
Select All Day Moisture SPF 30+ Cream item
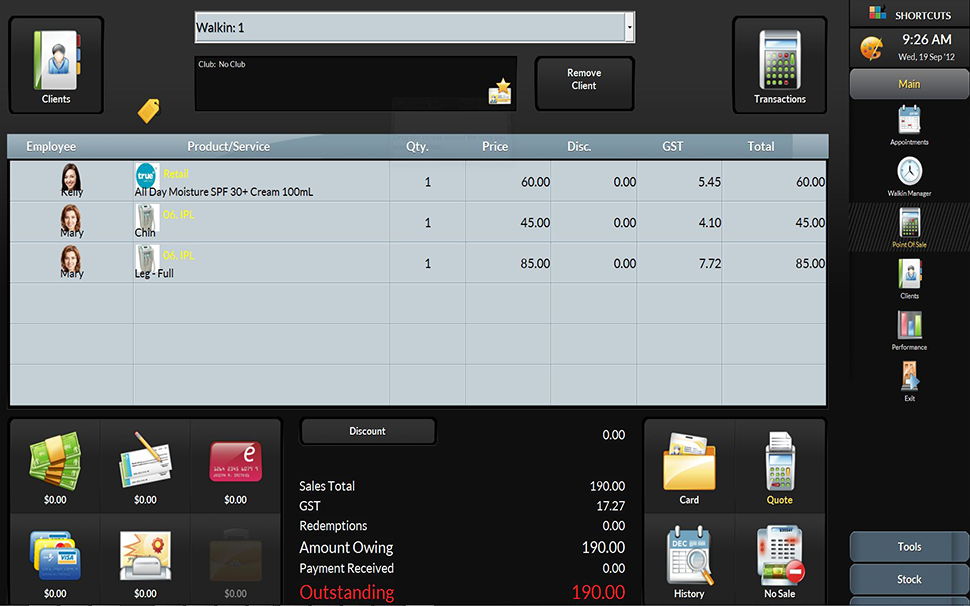224,192
